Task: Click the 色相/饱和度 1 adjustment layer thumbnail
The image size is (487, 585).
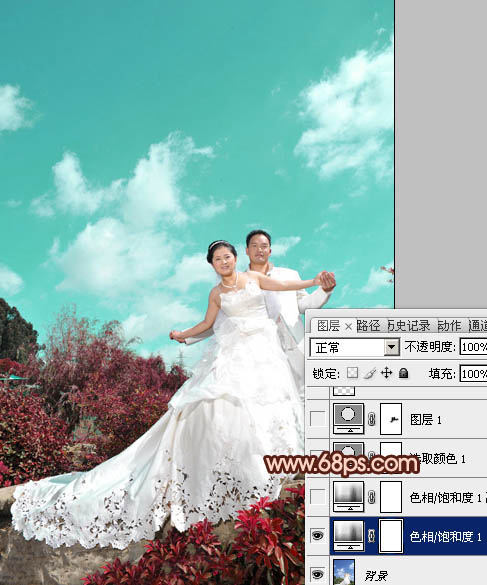Action: (349, 536)
